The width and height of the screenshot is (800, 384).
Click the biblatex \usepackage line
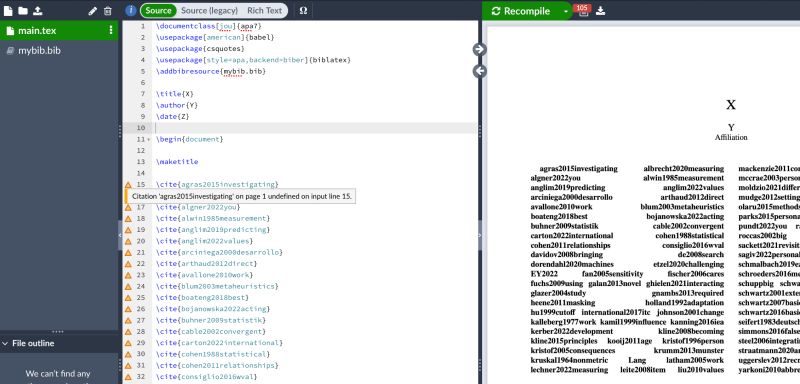pos(254,60)
